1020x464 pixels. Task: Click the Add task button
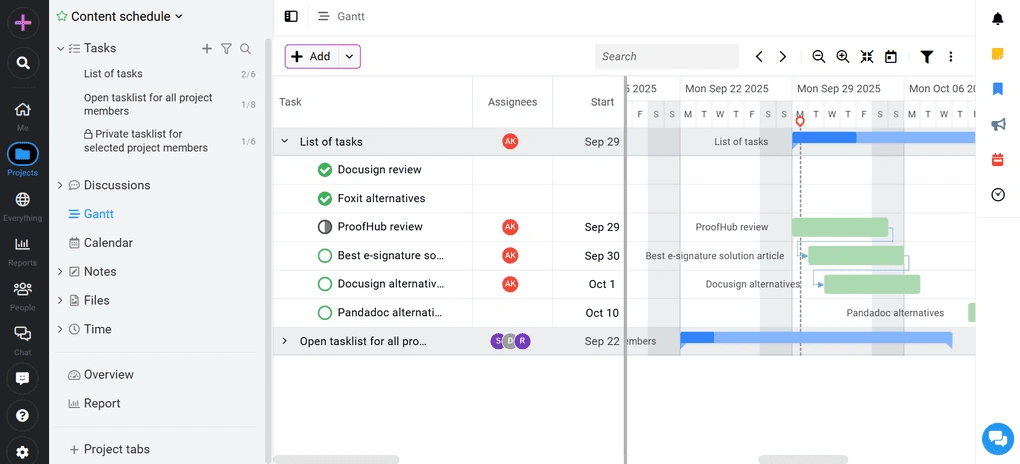(312, 57)
